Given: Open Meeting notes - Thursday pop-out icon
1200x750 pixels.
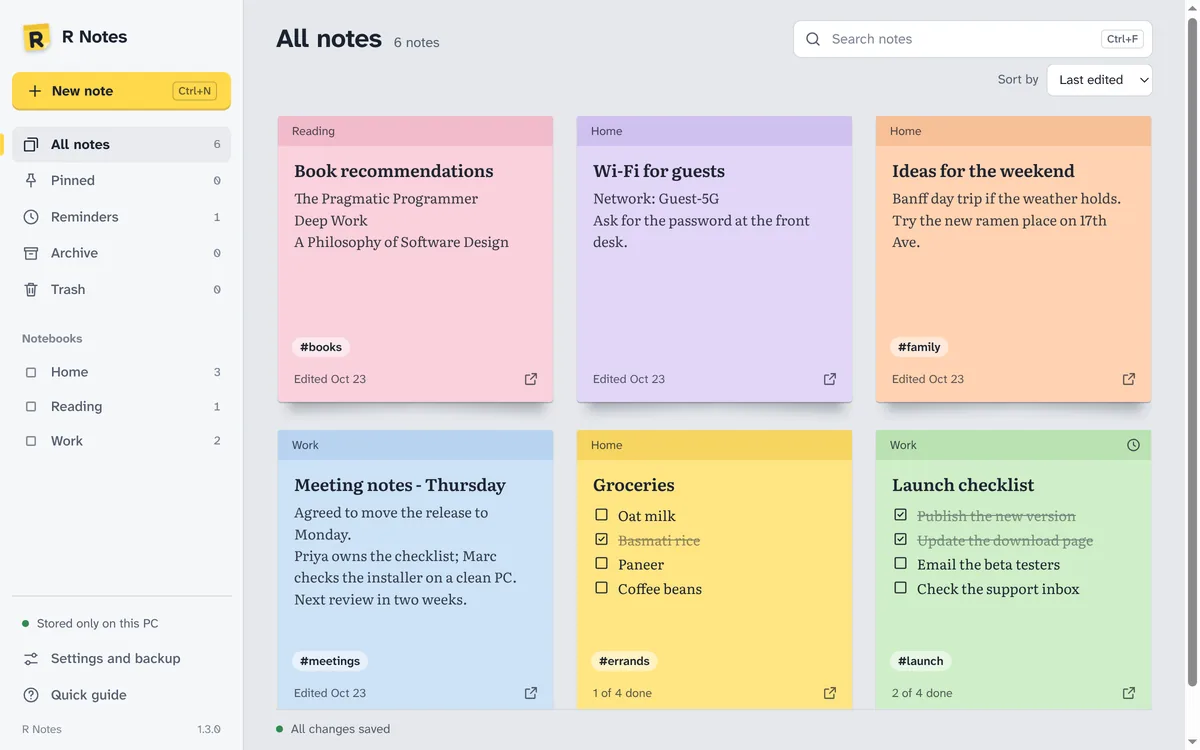Looking at the screenshot, I should pyautogui.click(x=531, y=693).
